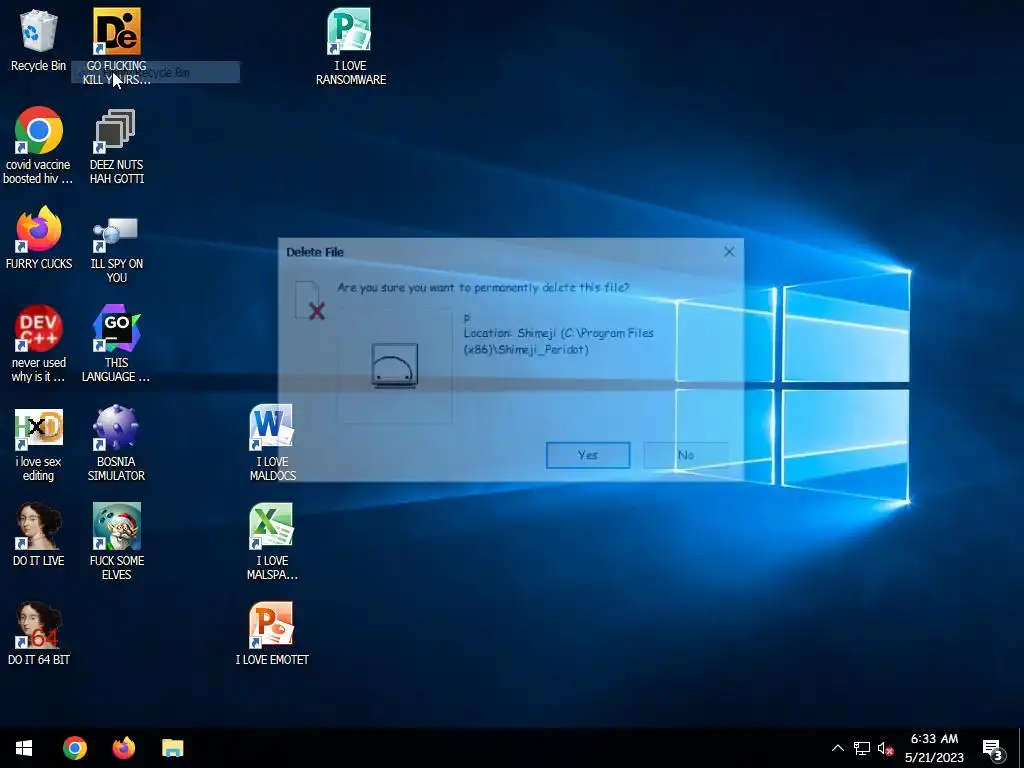Open File Explorer from the taskbar

click(172, 748)
